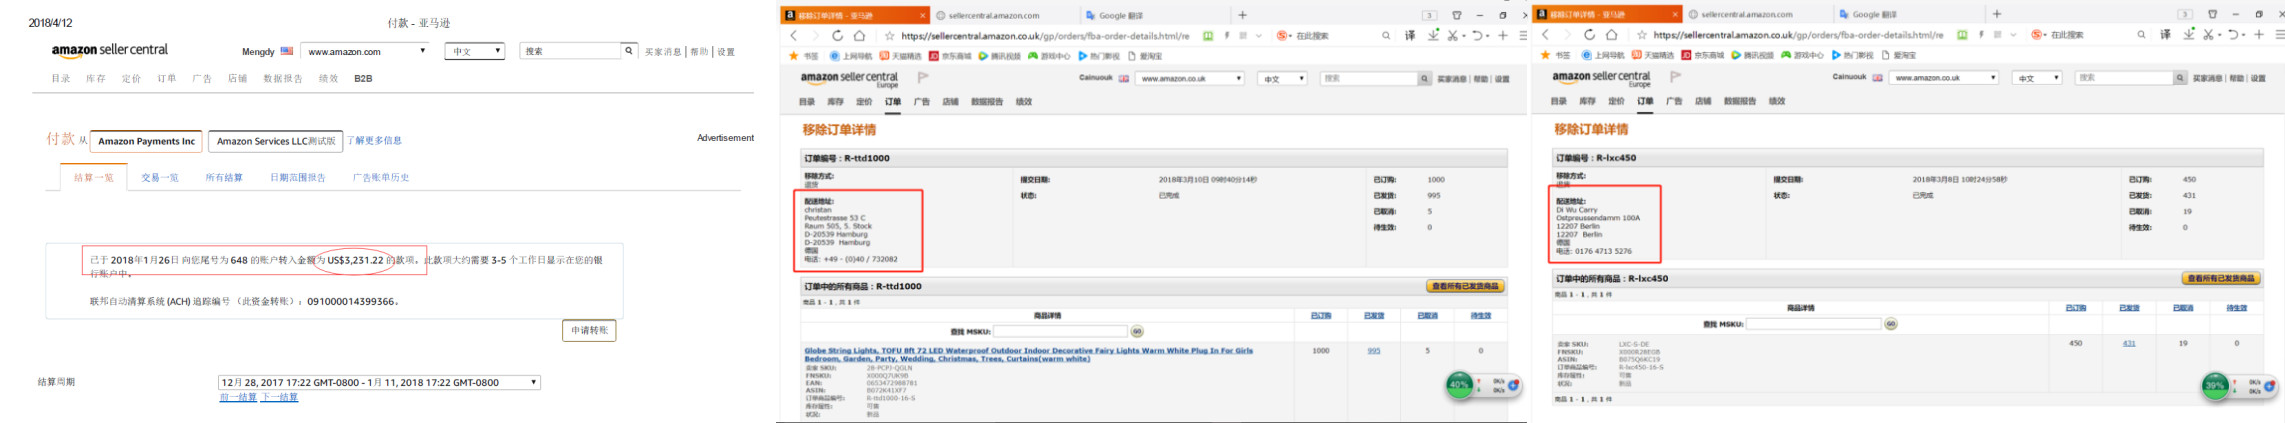Click the translate 译 icon in R-lxc450 window toolbar
Screen dimensions: 2285x423
click(x=2165, y=35)
